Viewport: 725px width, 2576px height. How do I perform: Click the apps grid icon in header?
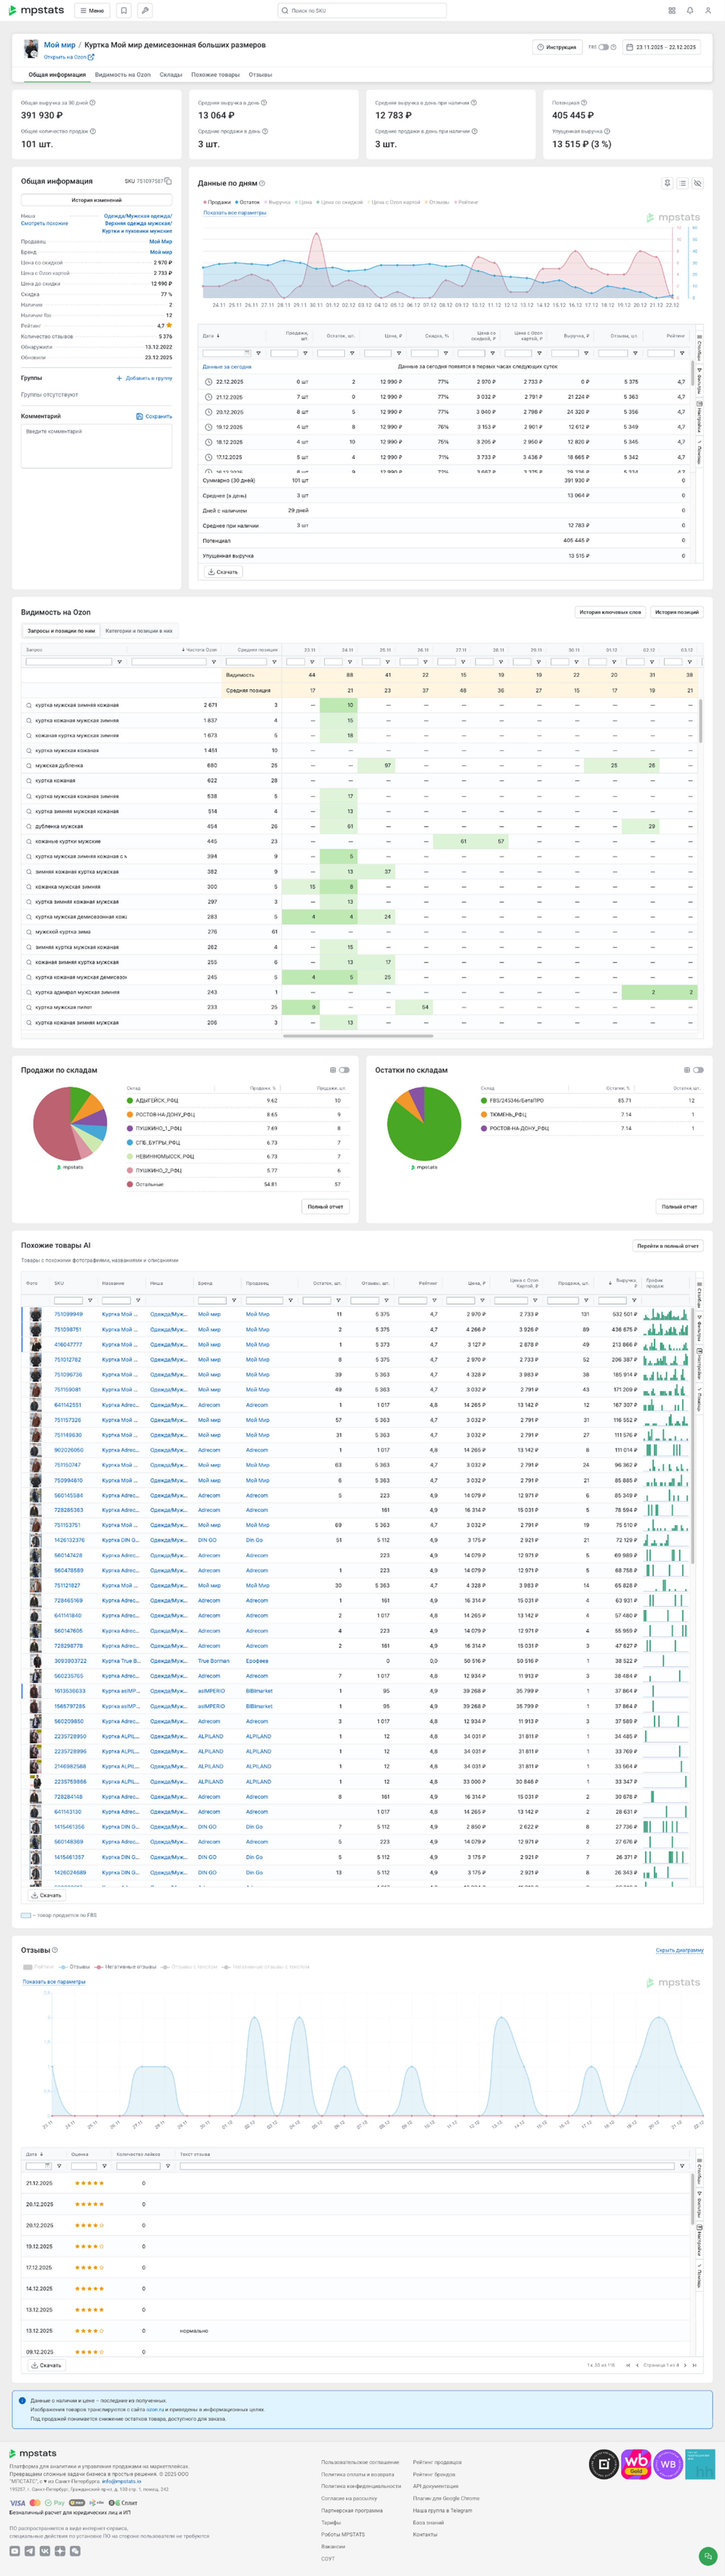(x=671, y=11)
